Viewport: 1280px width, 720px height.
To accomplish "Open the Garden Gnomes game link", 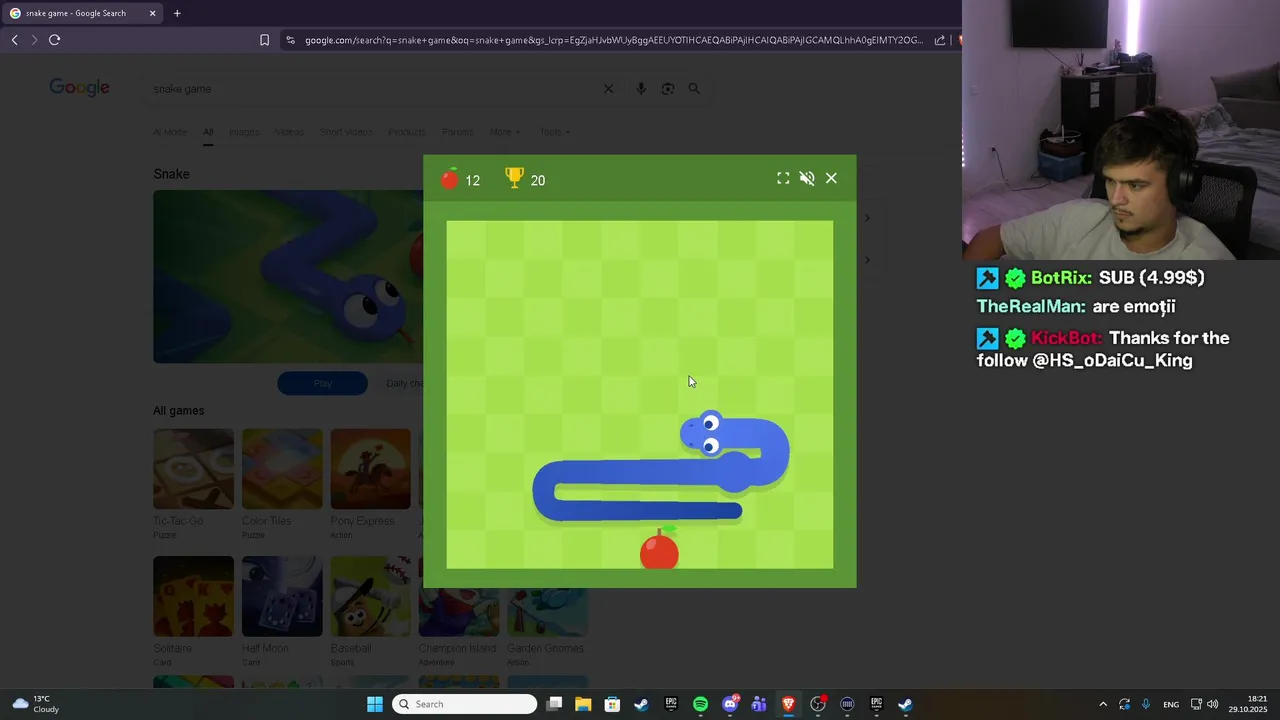I will coord(547,612).
